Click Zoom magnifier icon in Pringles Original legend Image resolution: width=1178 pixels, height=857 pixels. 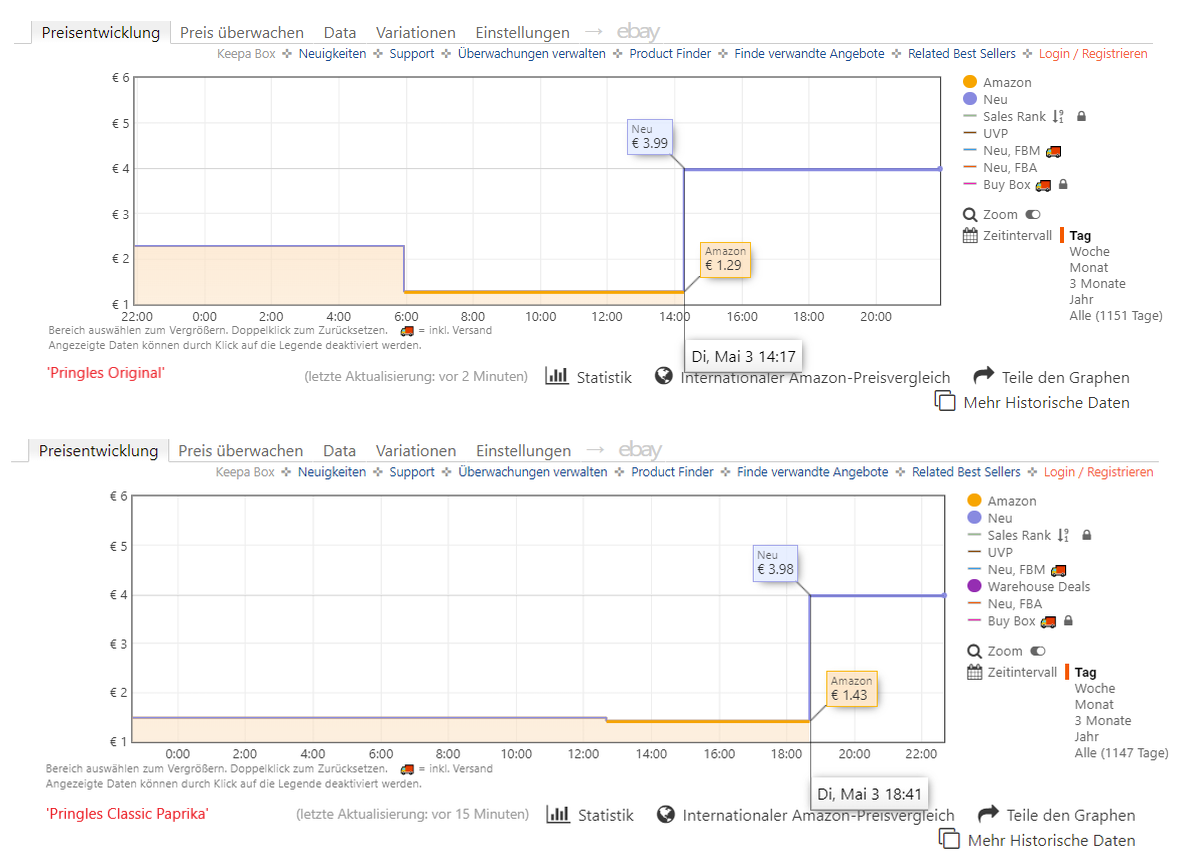pyautogui.click(x=970, y=215)
